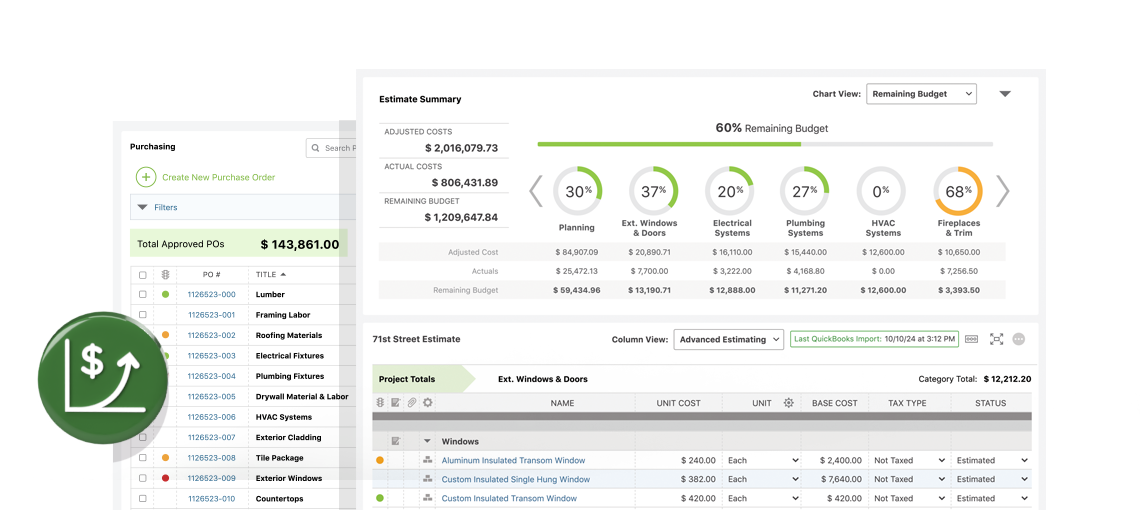This screenshot has width=1140, height=510.
Task: Click the Fireplaces & Trim 68% donut chart
Action: [958, 191]
